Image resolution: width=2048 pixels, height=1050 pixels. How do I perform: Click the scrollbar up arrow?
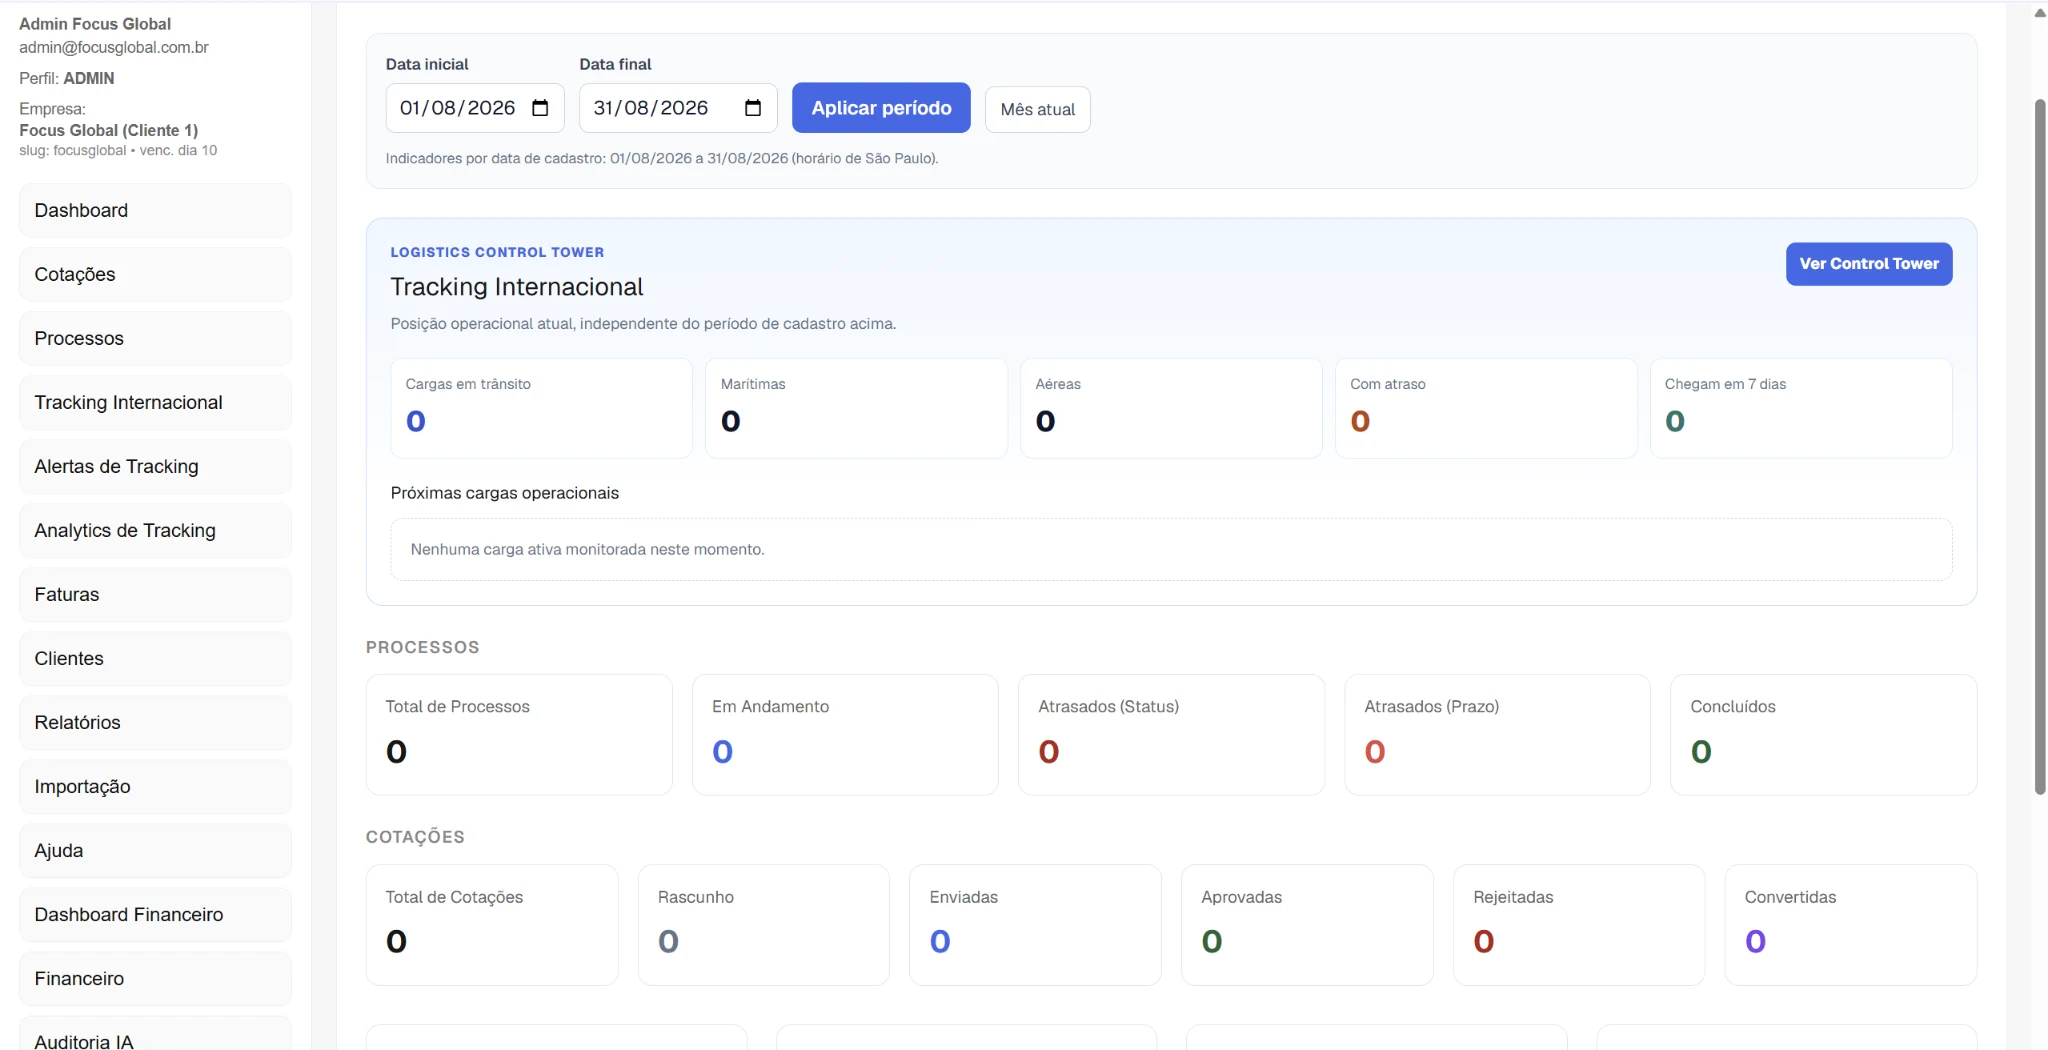pyautogui.click(x=2040, y=13)
